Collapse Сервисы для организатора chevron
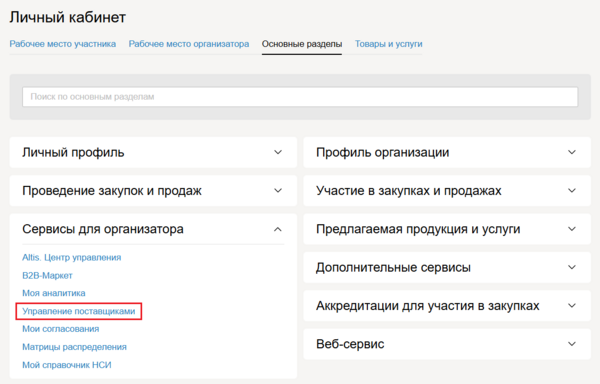Screen dimensions: 600x384 tap(278, 229)
